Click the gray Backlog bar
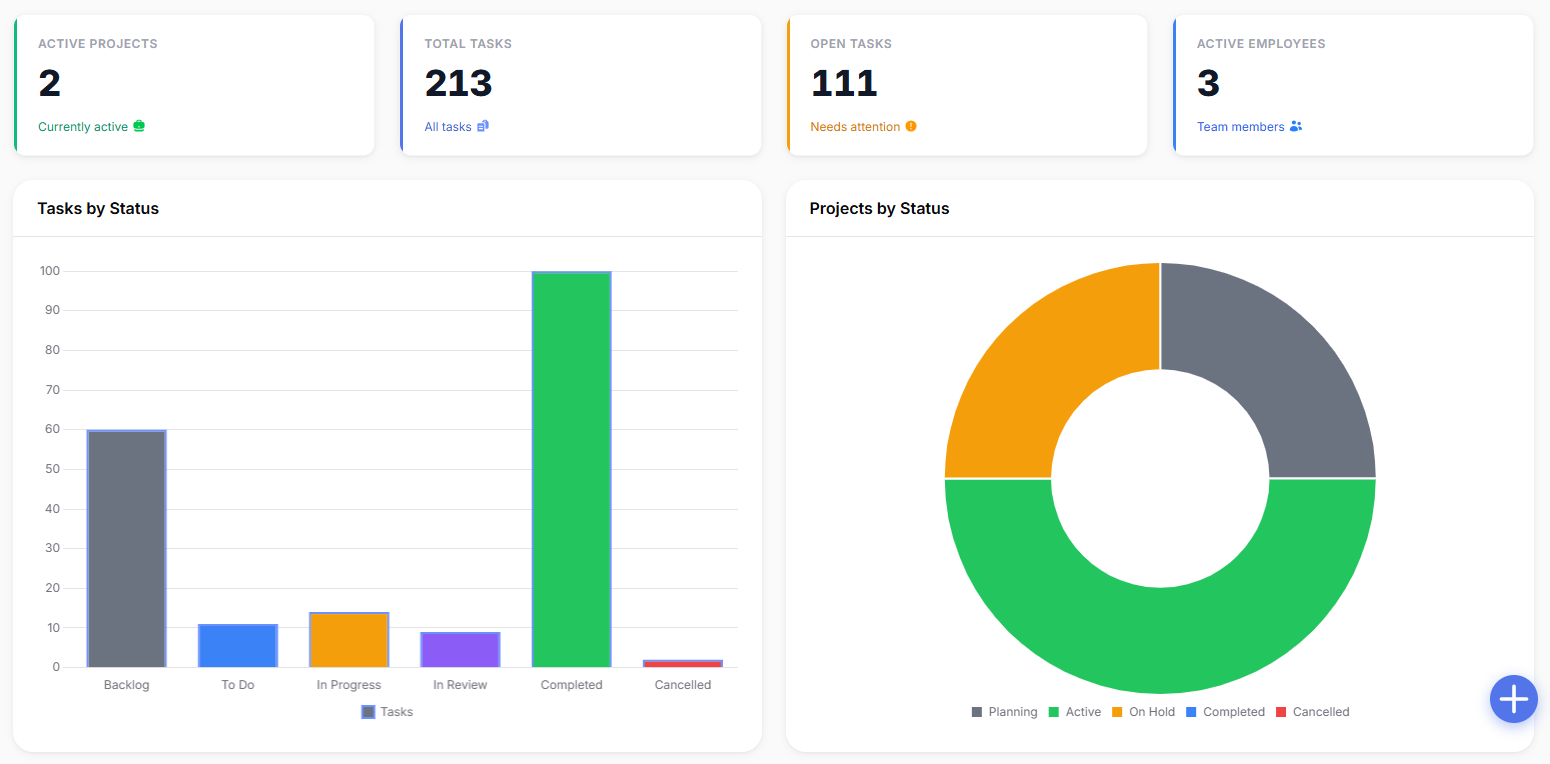 tap(126, 548)
